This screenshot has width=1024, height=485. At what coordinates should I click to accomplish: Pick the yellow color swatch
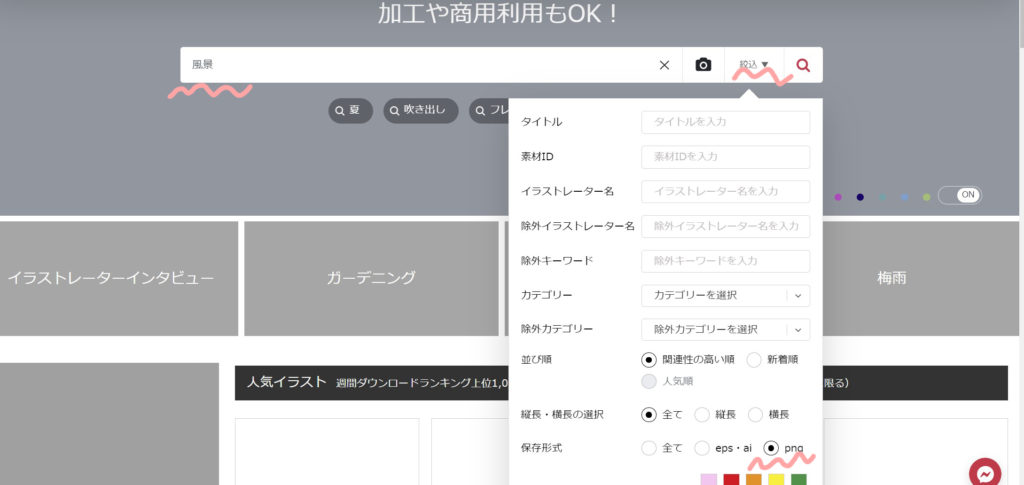pyautogui.click(x=776, y=480)
